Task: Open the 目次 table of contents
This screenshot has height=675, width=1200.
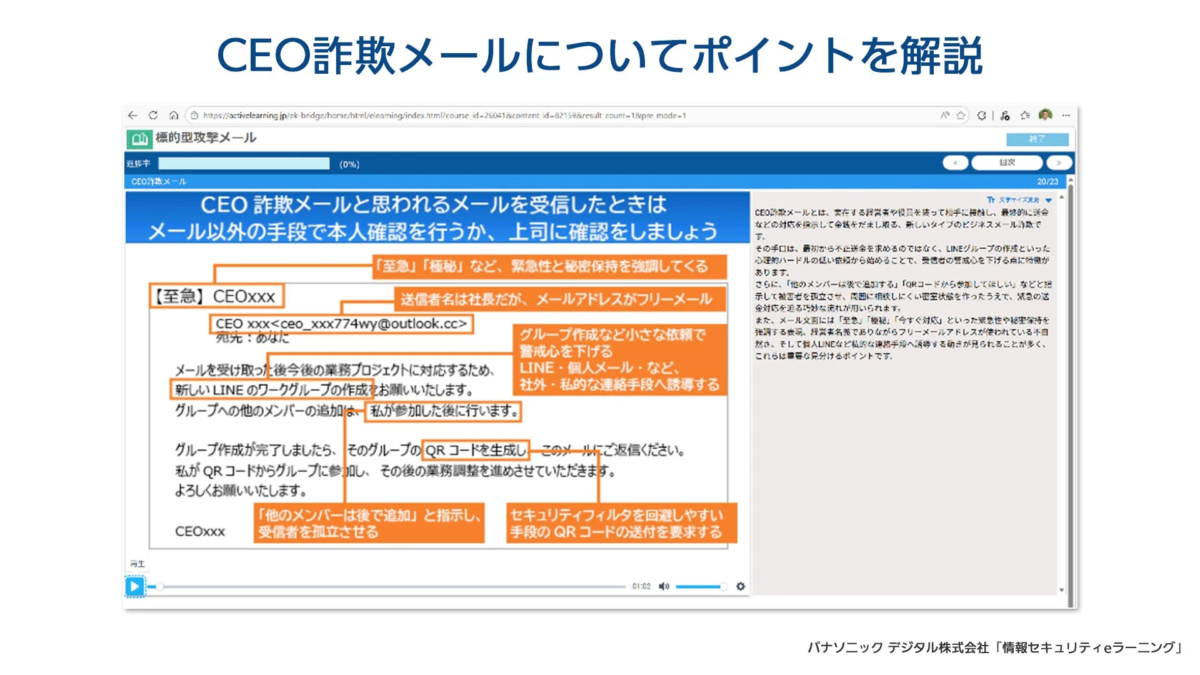Action: point(1007,162)
